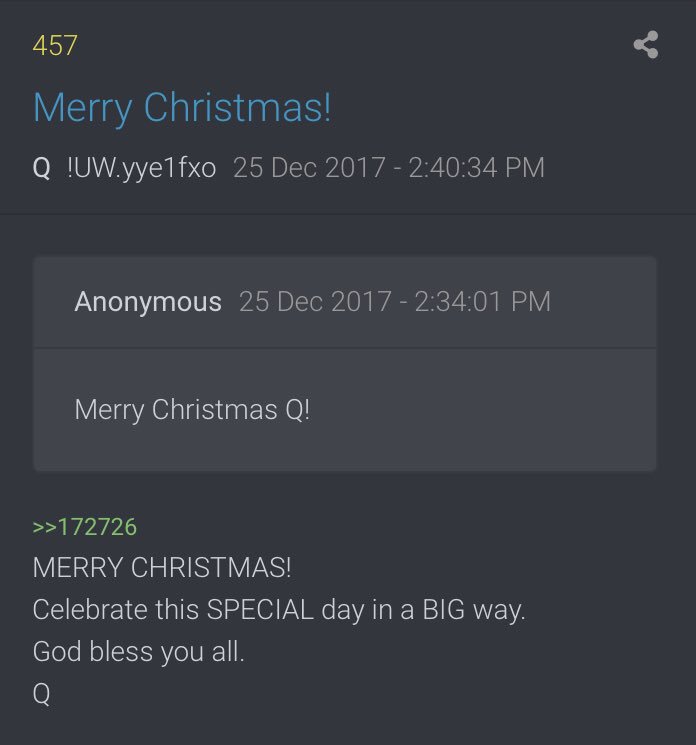The width and height of the screenshot is (696, 745).
Task: Follow the green >>172726 reply link
Action: tap(85, 527)
